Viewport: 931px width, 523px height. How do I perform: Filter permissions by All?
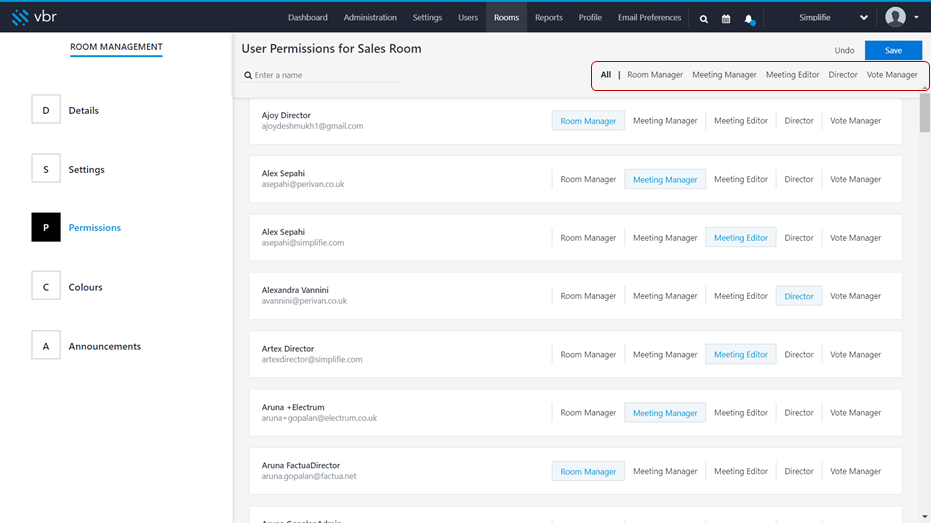(x=606, y=75)
